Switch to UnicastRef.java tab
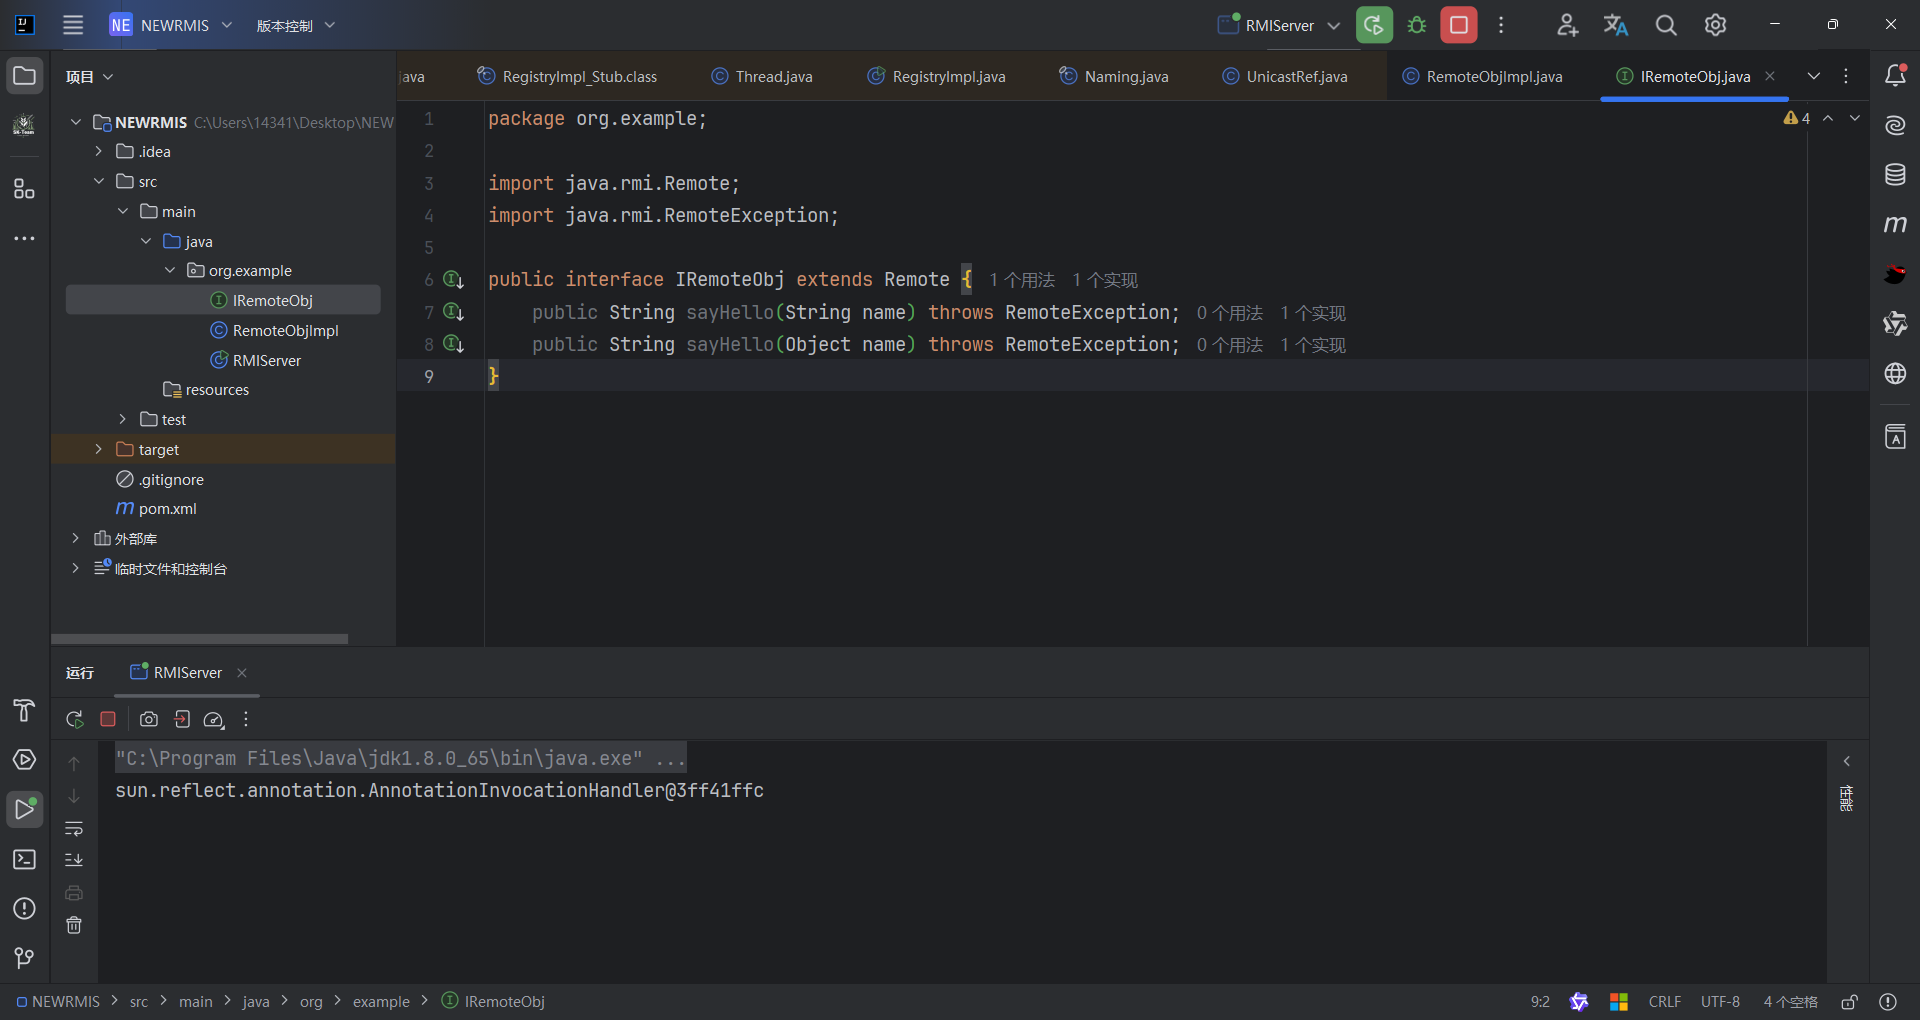Screen dimensions: 1920x1020 [x=1285, y=76]
